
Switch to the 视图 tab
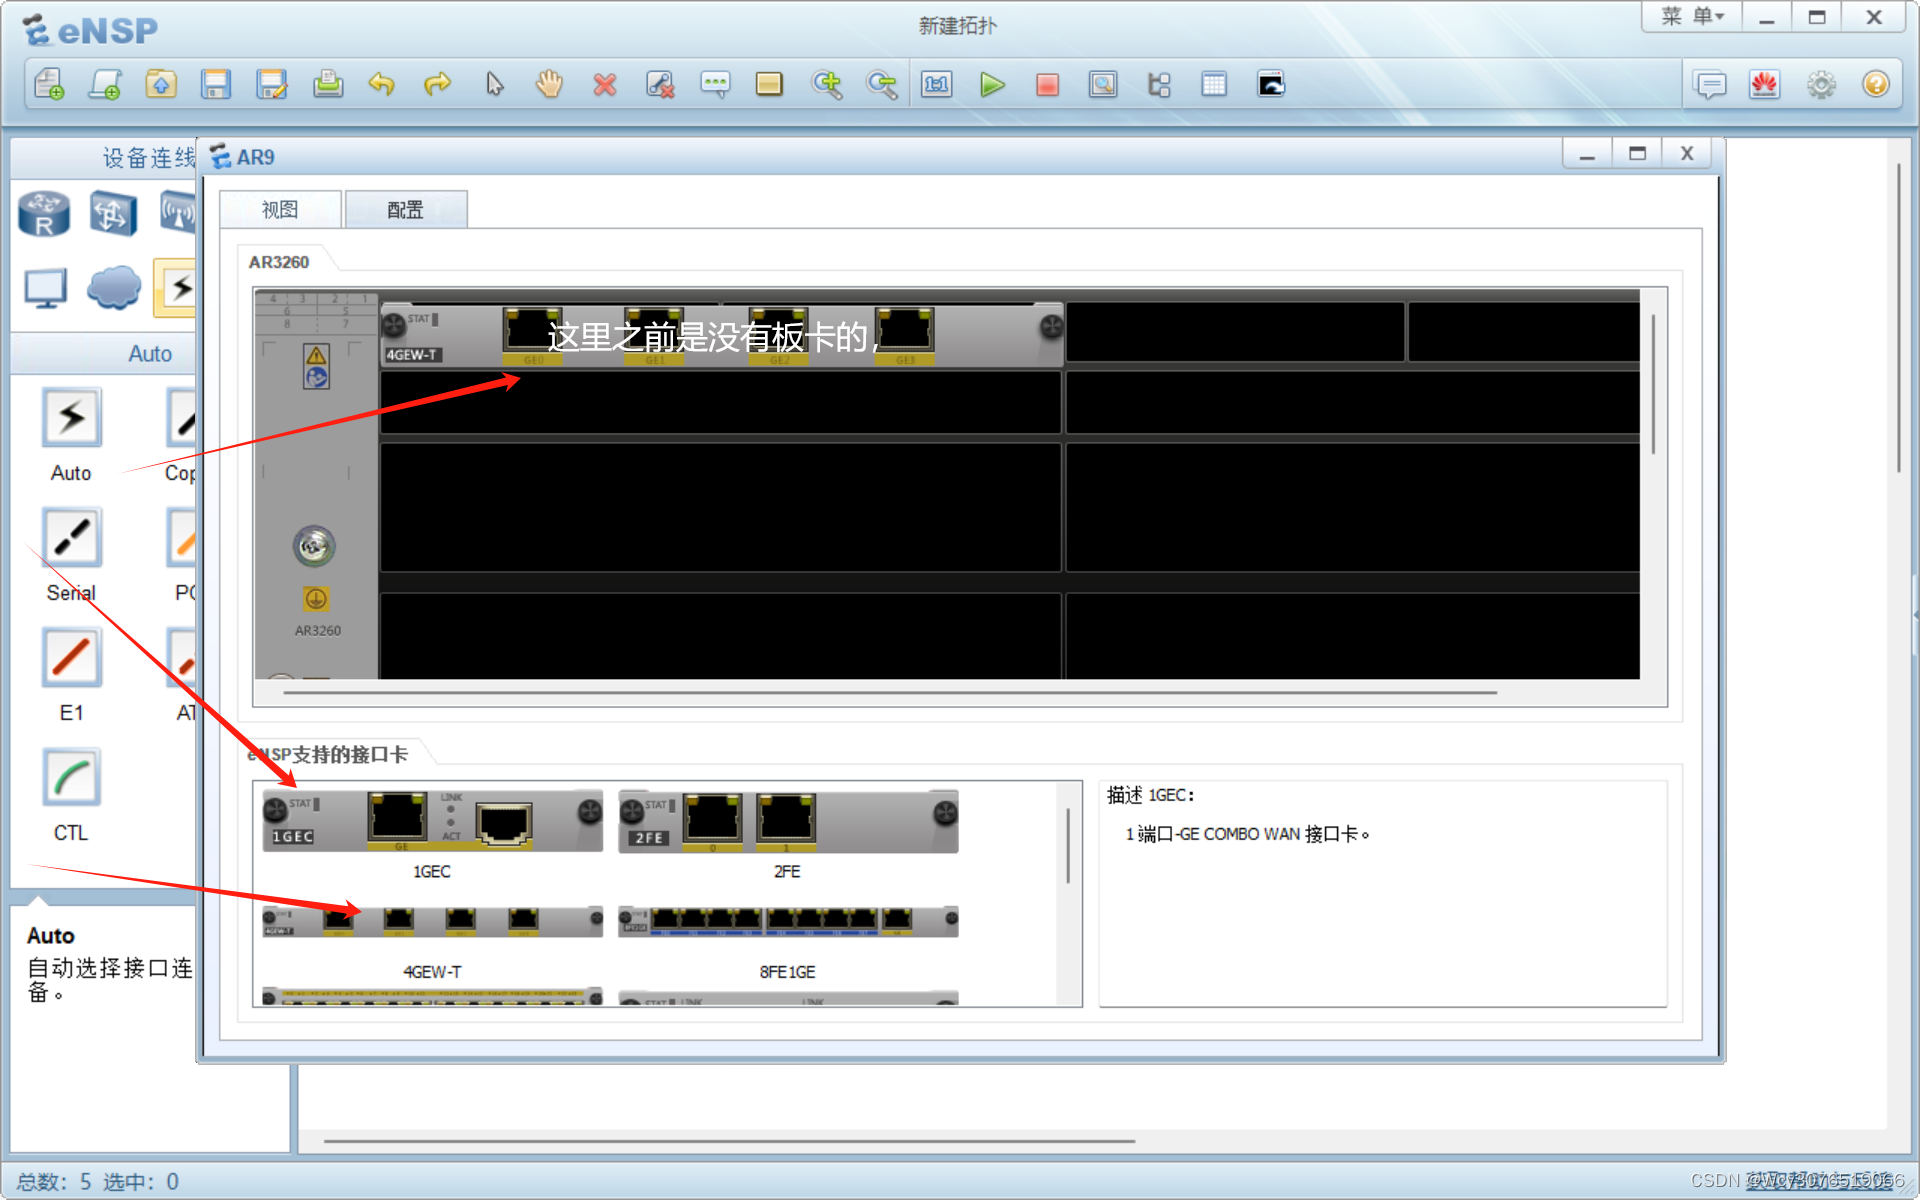point(280,210)
